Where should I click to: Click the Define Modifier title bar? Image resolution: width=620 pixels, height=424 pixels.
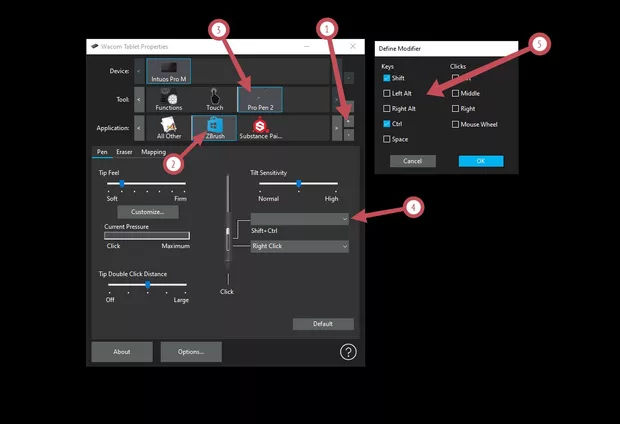coord(446,49)
